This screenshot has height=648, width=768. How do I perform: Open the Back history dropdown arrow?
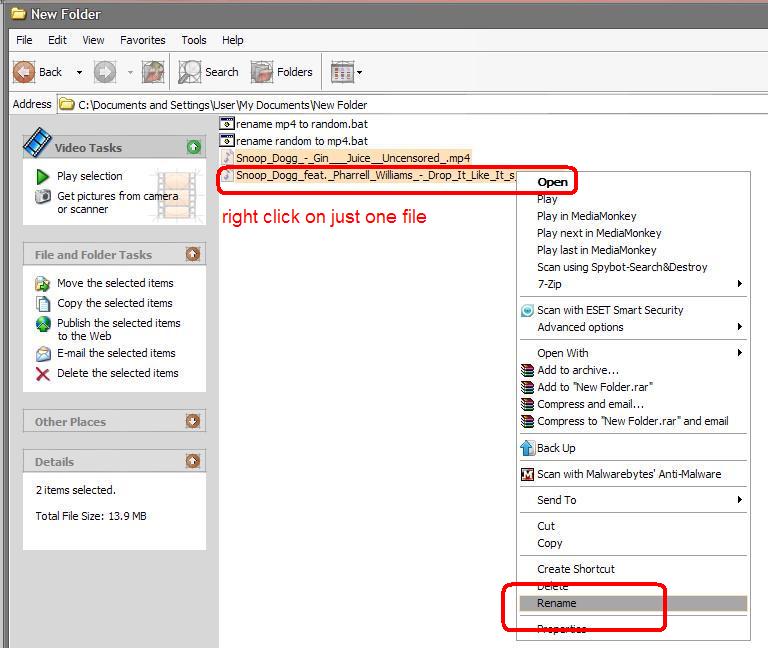(79, 72)
